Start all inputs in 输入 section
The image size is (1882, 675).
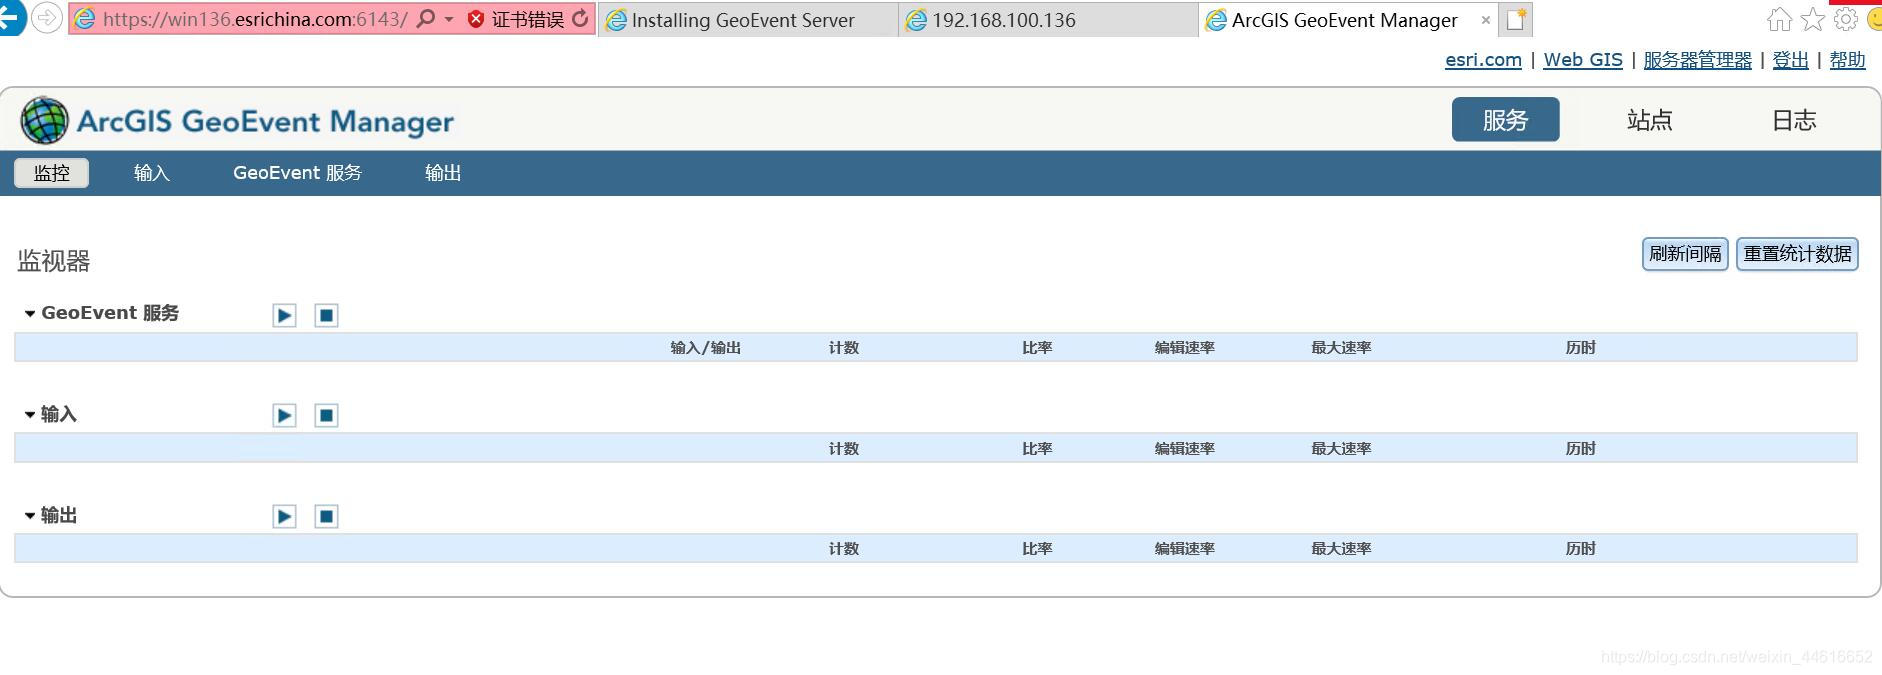click(284, 416)
